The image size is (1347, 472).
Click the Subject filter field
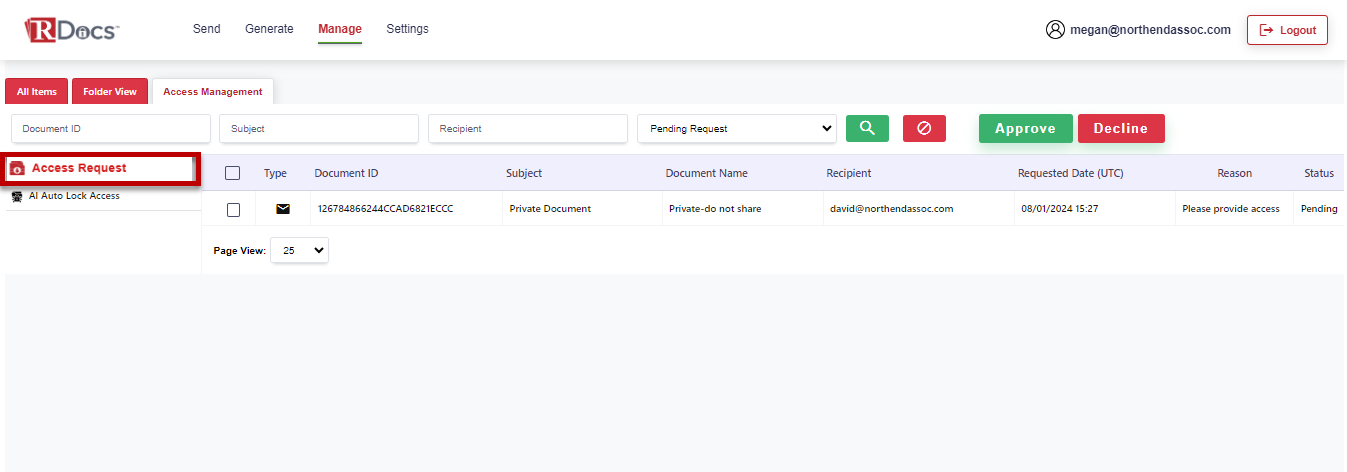coord(319,128)
